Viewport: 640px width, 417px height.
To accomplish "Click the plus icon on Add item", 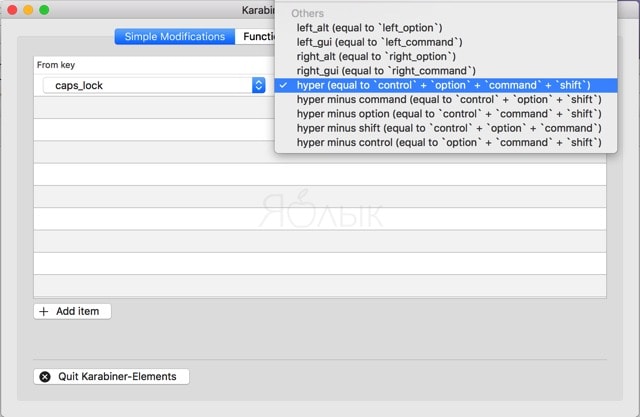I will point(44,312).
